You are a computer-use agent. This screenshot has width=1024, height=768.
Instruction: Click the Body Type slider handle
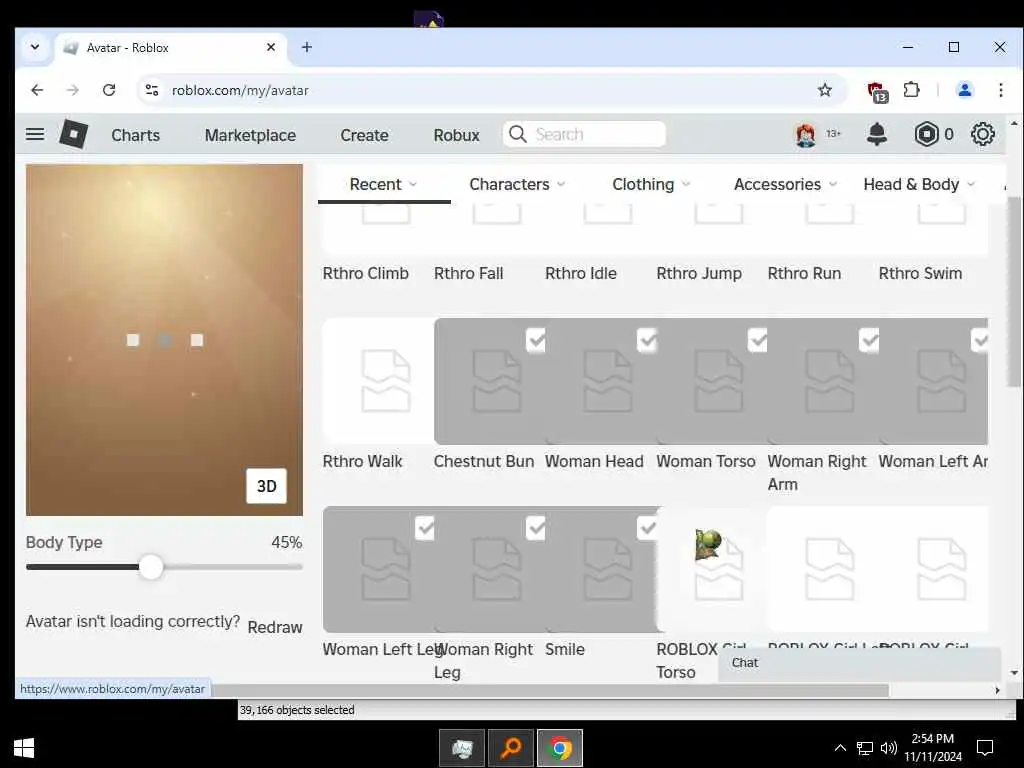[151, 567]
